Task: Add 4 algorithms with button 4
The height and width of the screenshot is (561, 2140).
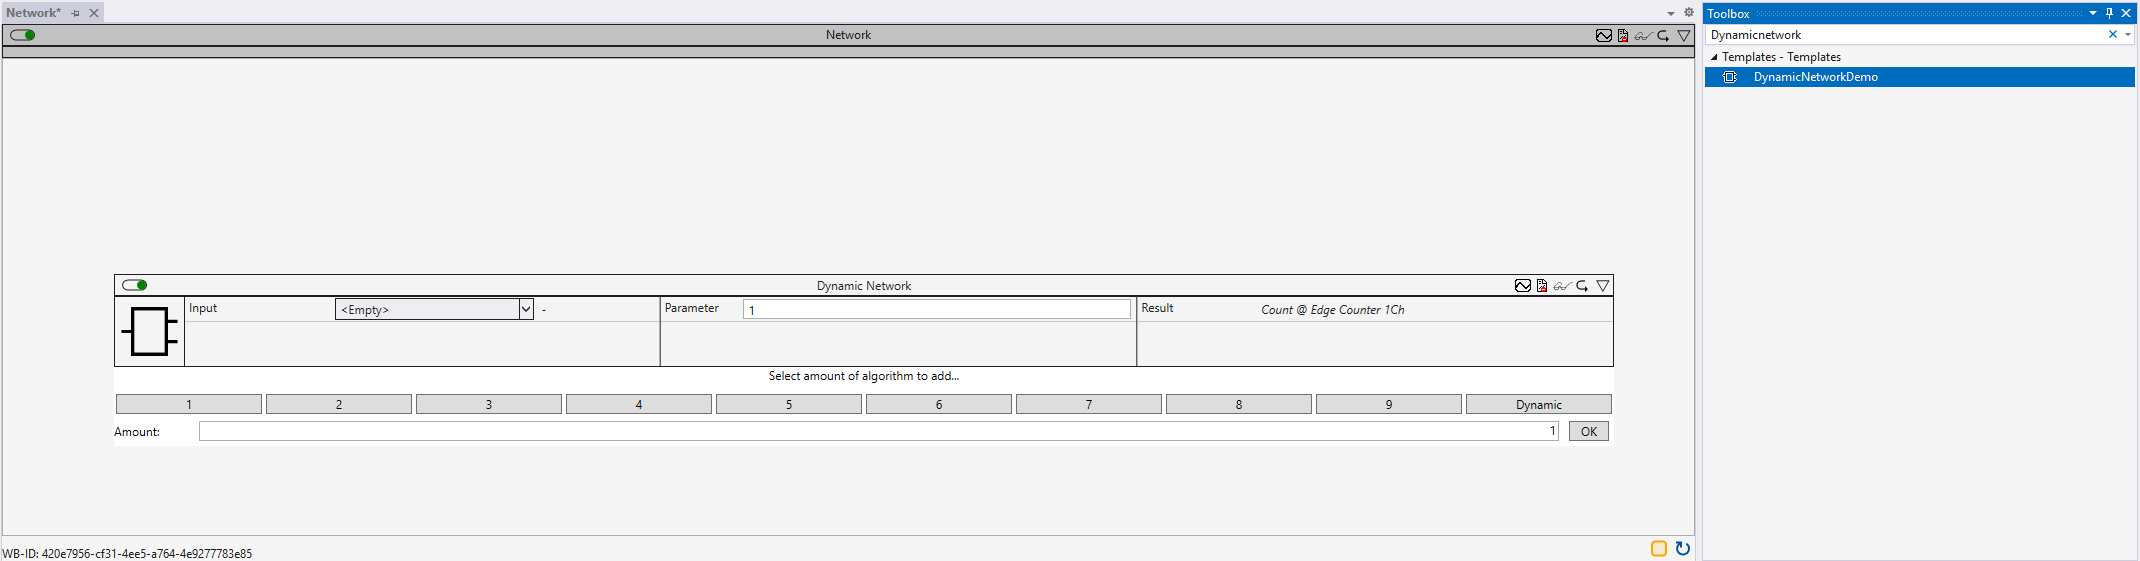Action: tap(639, 404)
